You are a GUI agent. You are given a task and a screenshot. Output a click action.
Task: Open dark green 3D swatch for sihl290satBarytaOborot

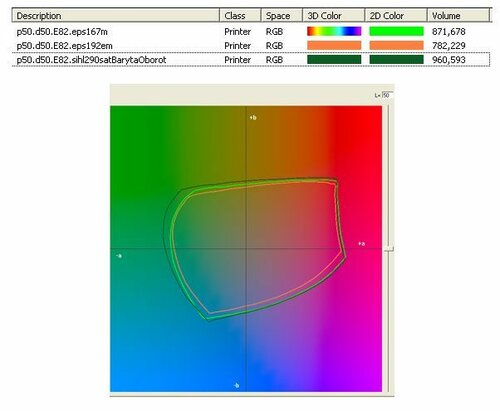click(334, 60)
